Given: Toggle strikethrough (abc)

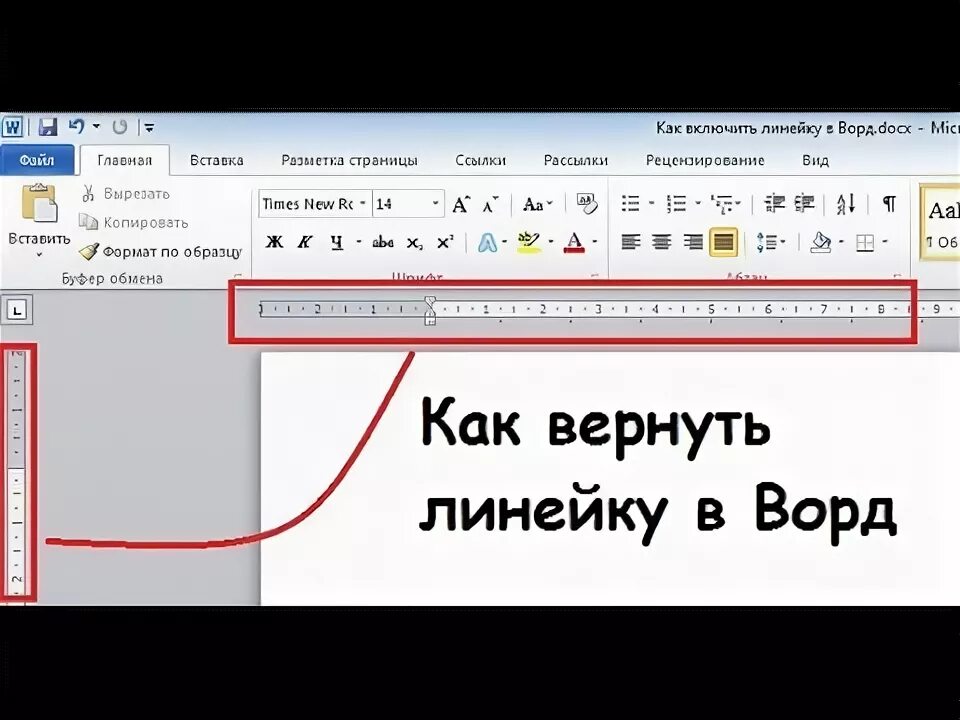Looking at the screenshot, I should pyautogui.click(x=383, y=242).
